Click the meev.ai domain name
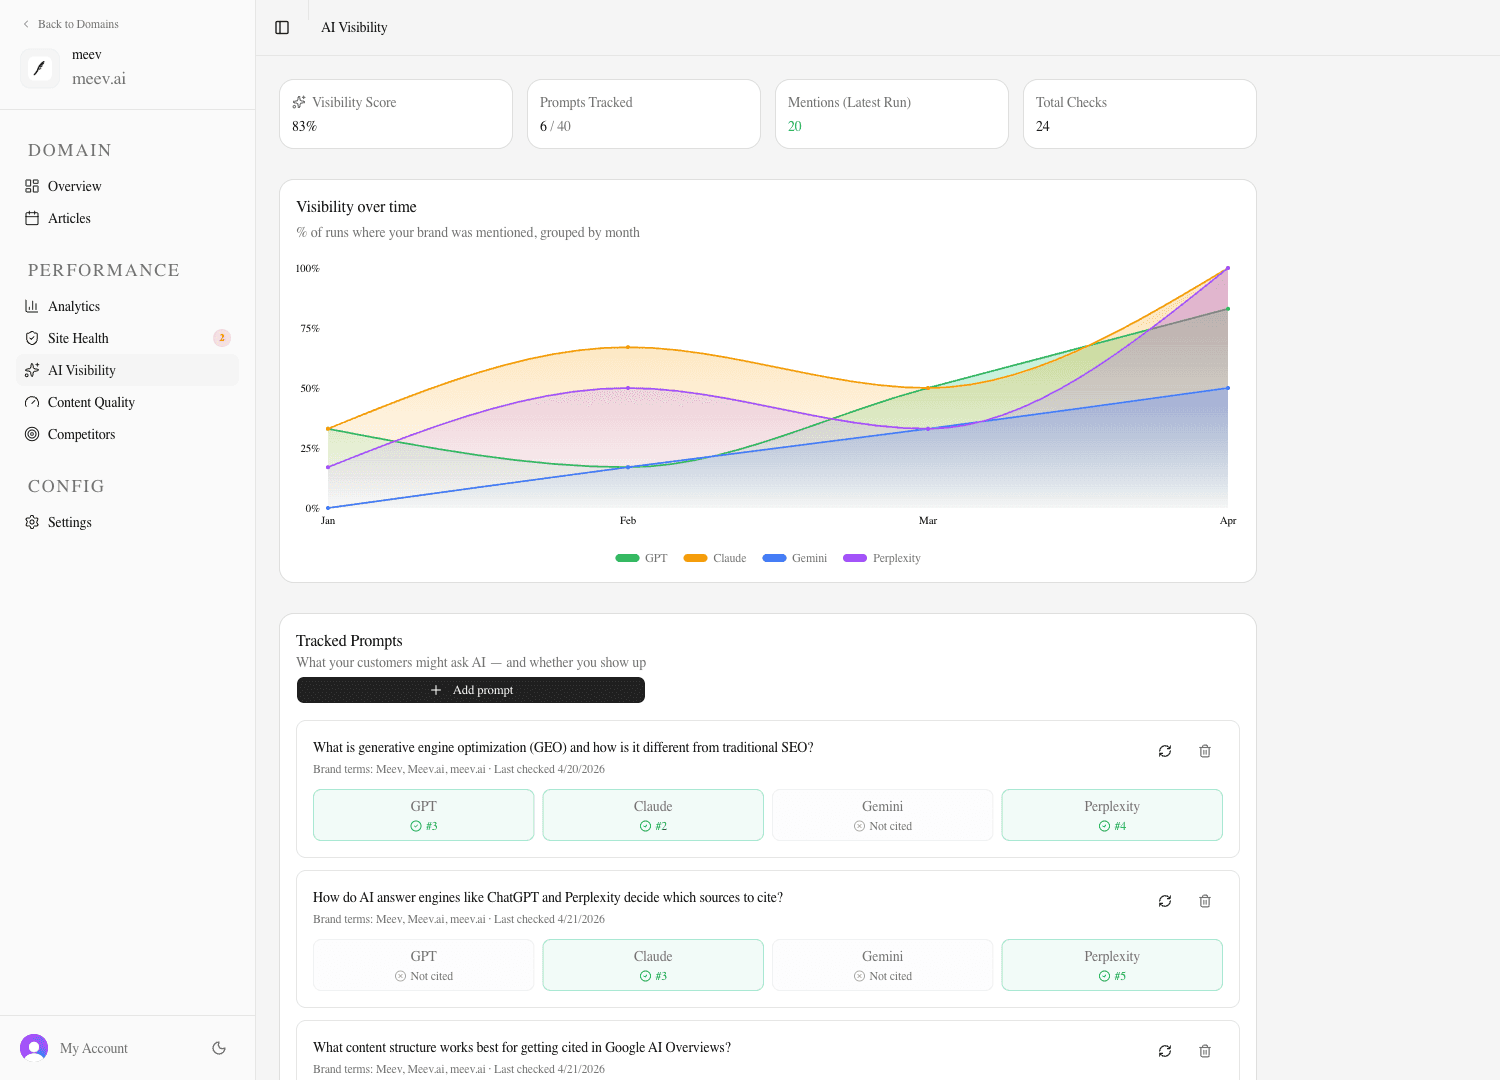 [x=99, y=79]
